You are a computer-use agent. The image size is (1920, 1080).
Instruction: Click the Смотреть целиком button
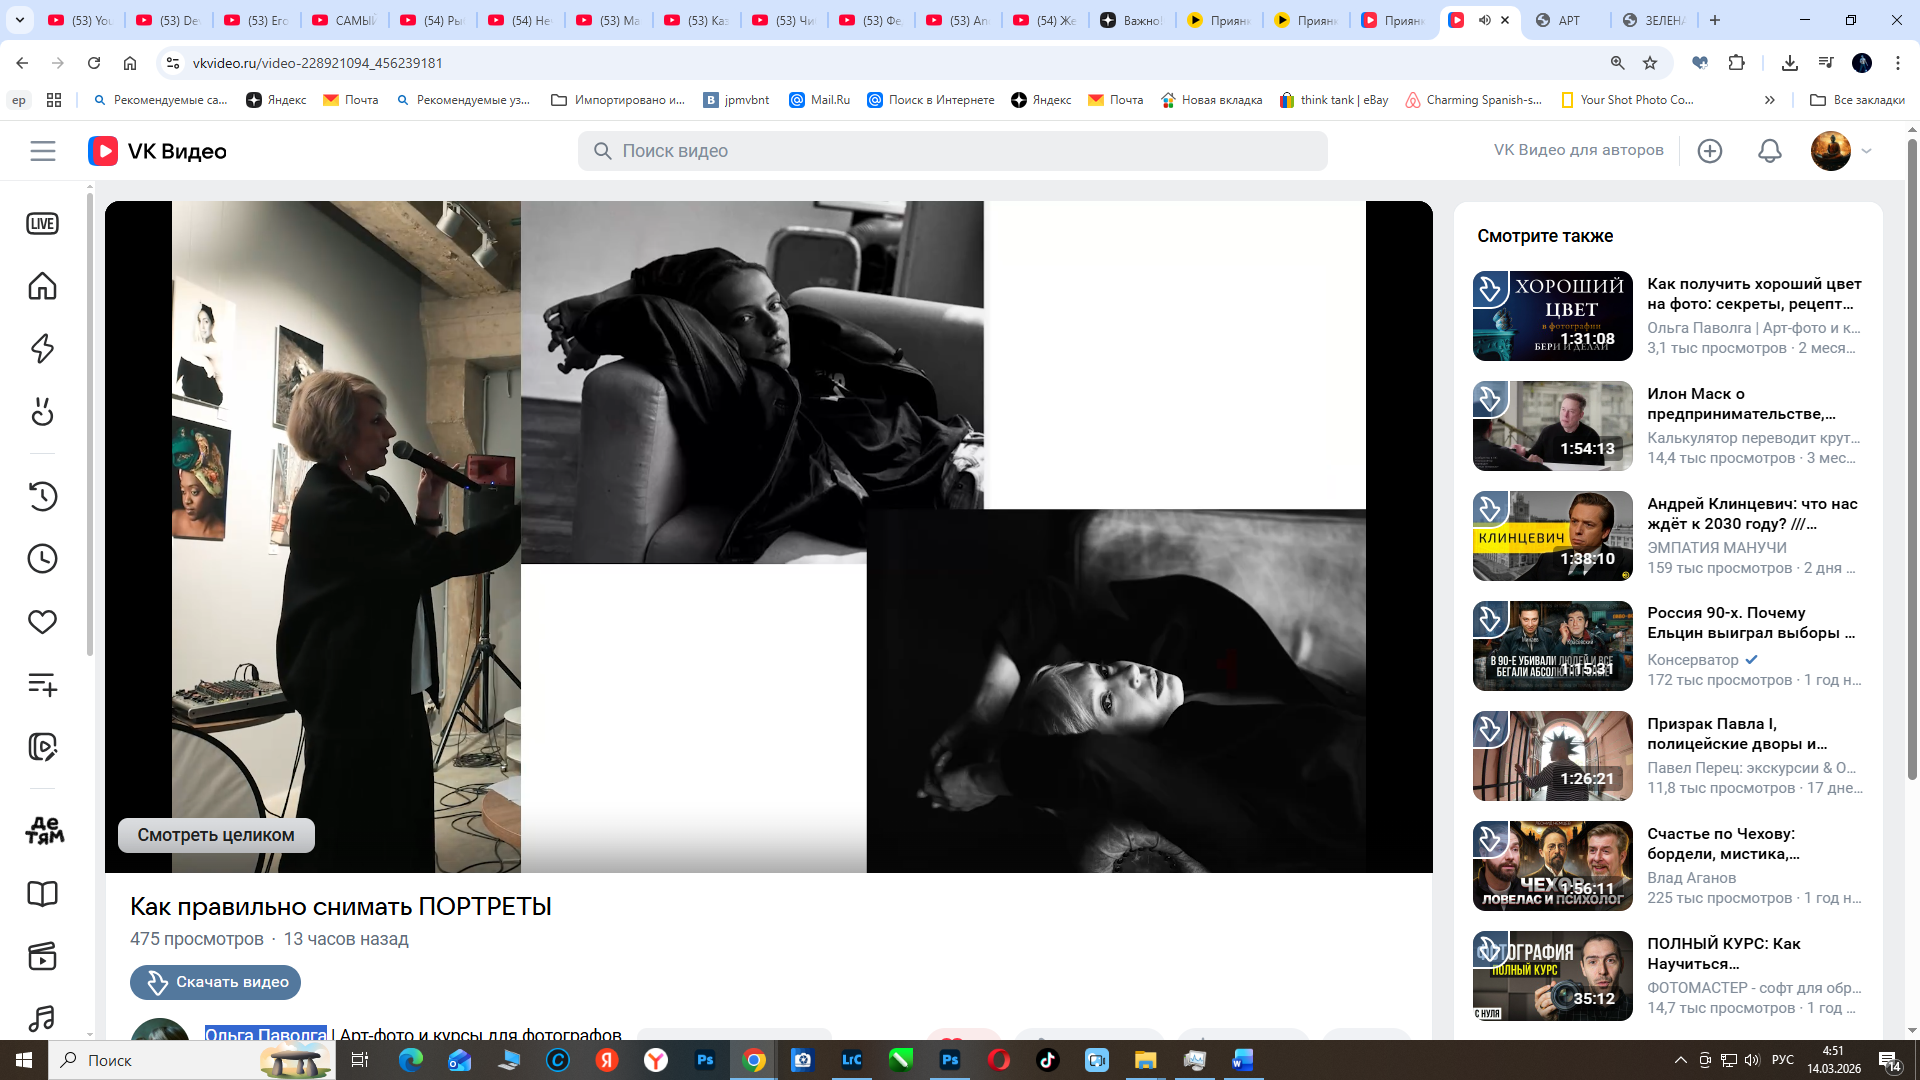[216, 835]
